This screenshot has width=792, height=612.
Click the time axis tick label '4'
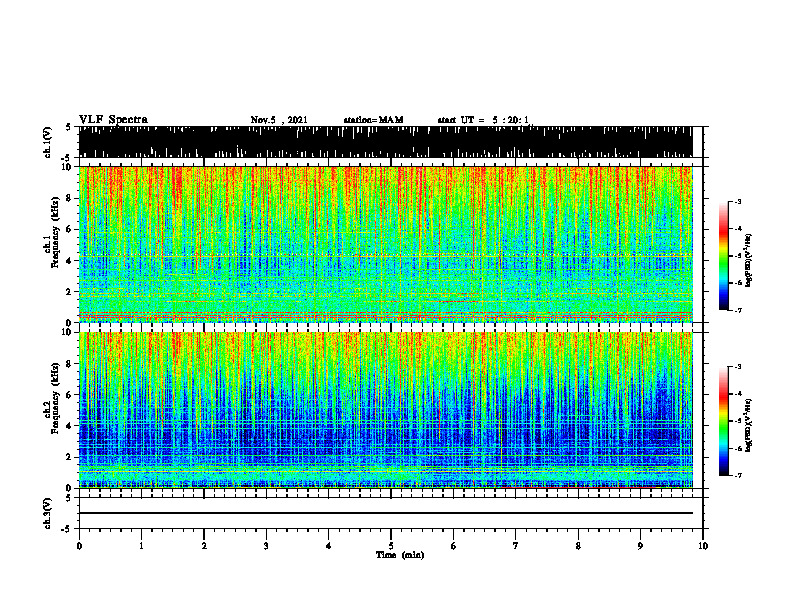[328, 546]
